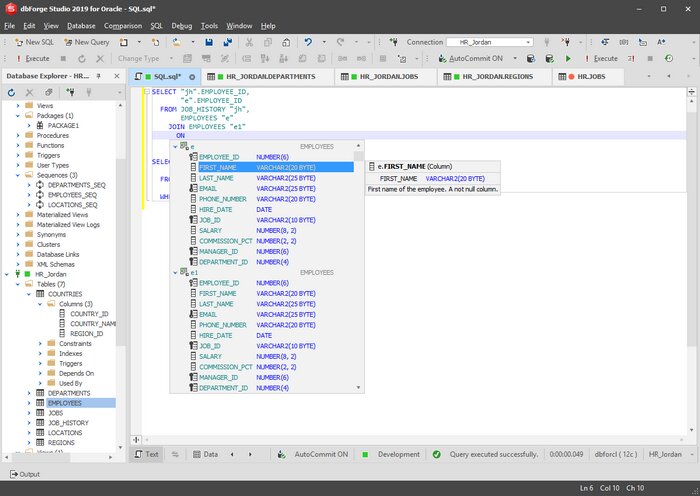Switch to the Text view toggle
This screenshot has width=700, height=496.
tap(146, 454)
